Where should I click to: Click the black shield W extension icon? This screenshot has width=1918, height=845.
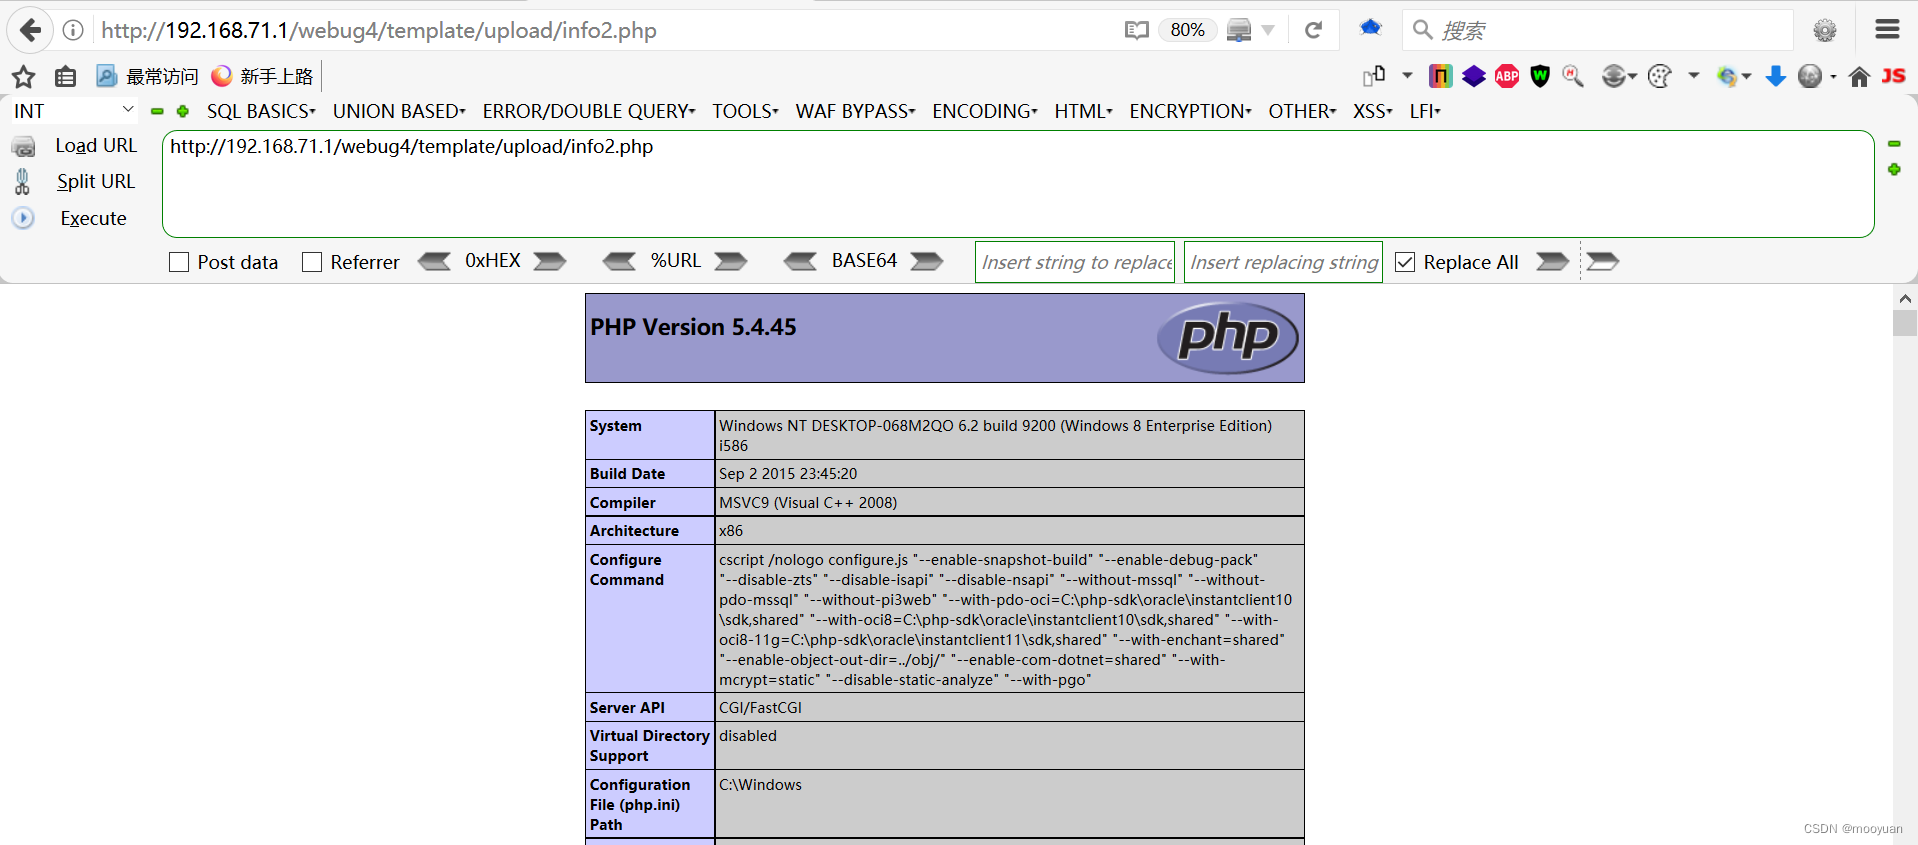(x=1540, y=76)
